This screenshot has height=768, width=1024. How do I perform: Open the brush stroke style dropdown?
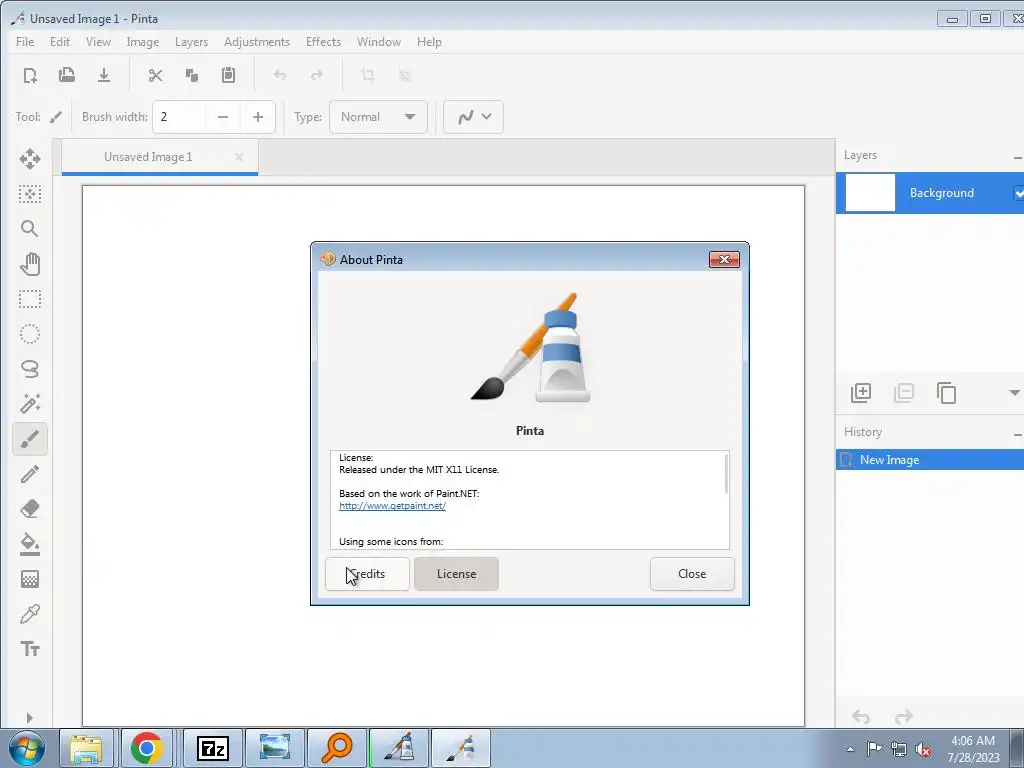473,117
